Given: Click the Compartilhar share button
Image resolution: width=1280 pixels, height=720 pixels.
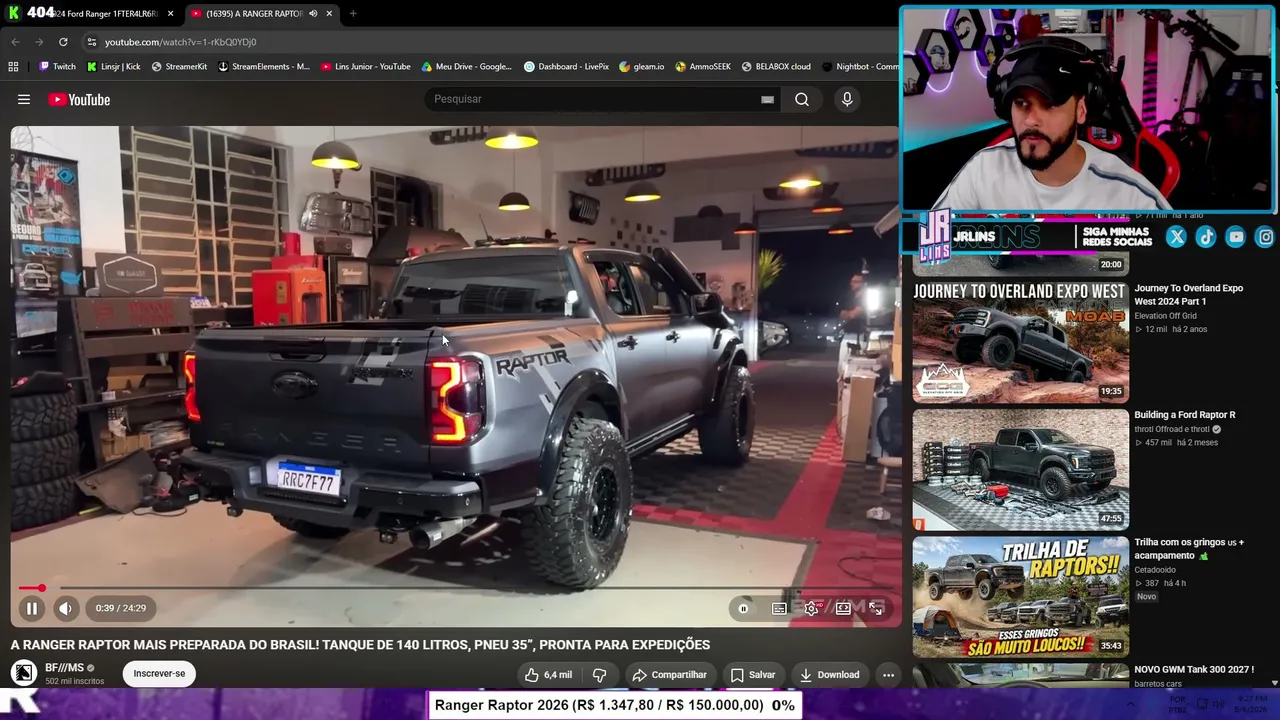Looking at the screenshot, I should tap(669, 675).
